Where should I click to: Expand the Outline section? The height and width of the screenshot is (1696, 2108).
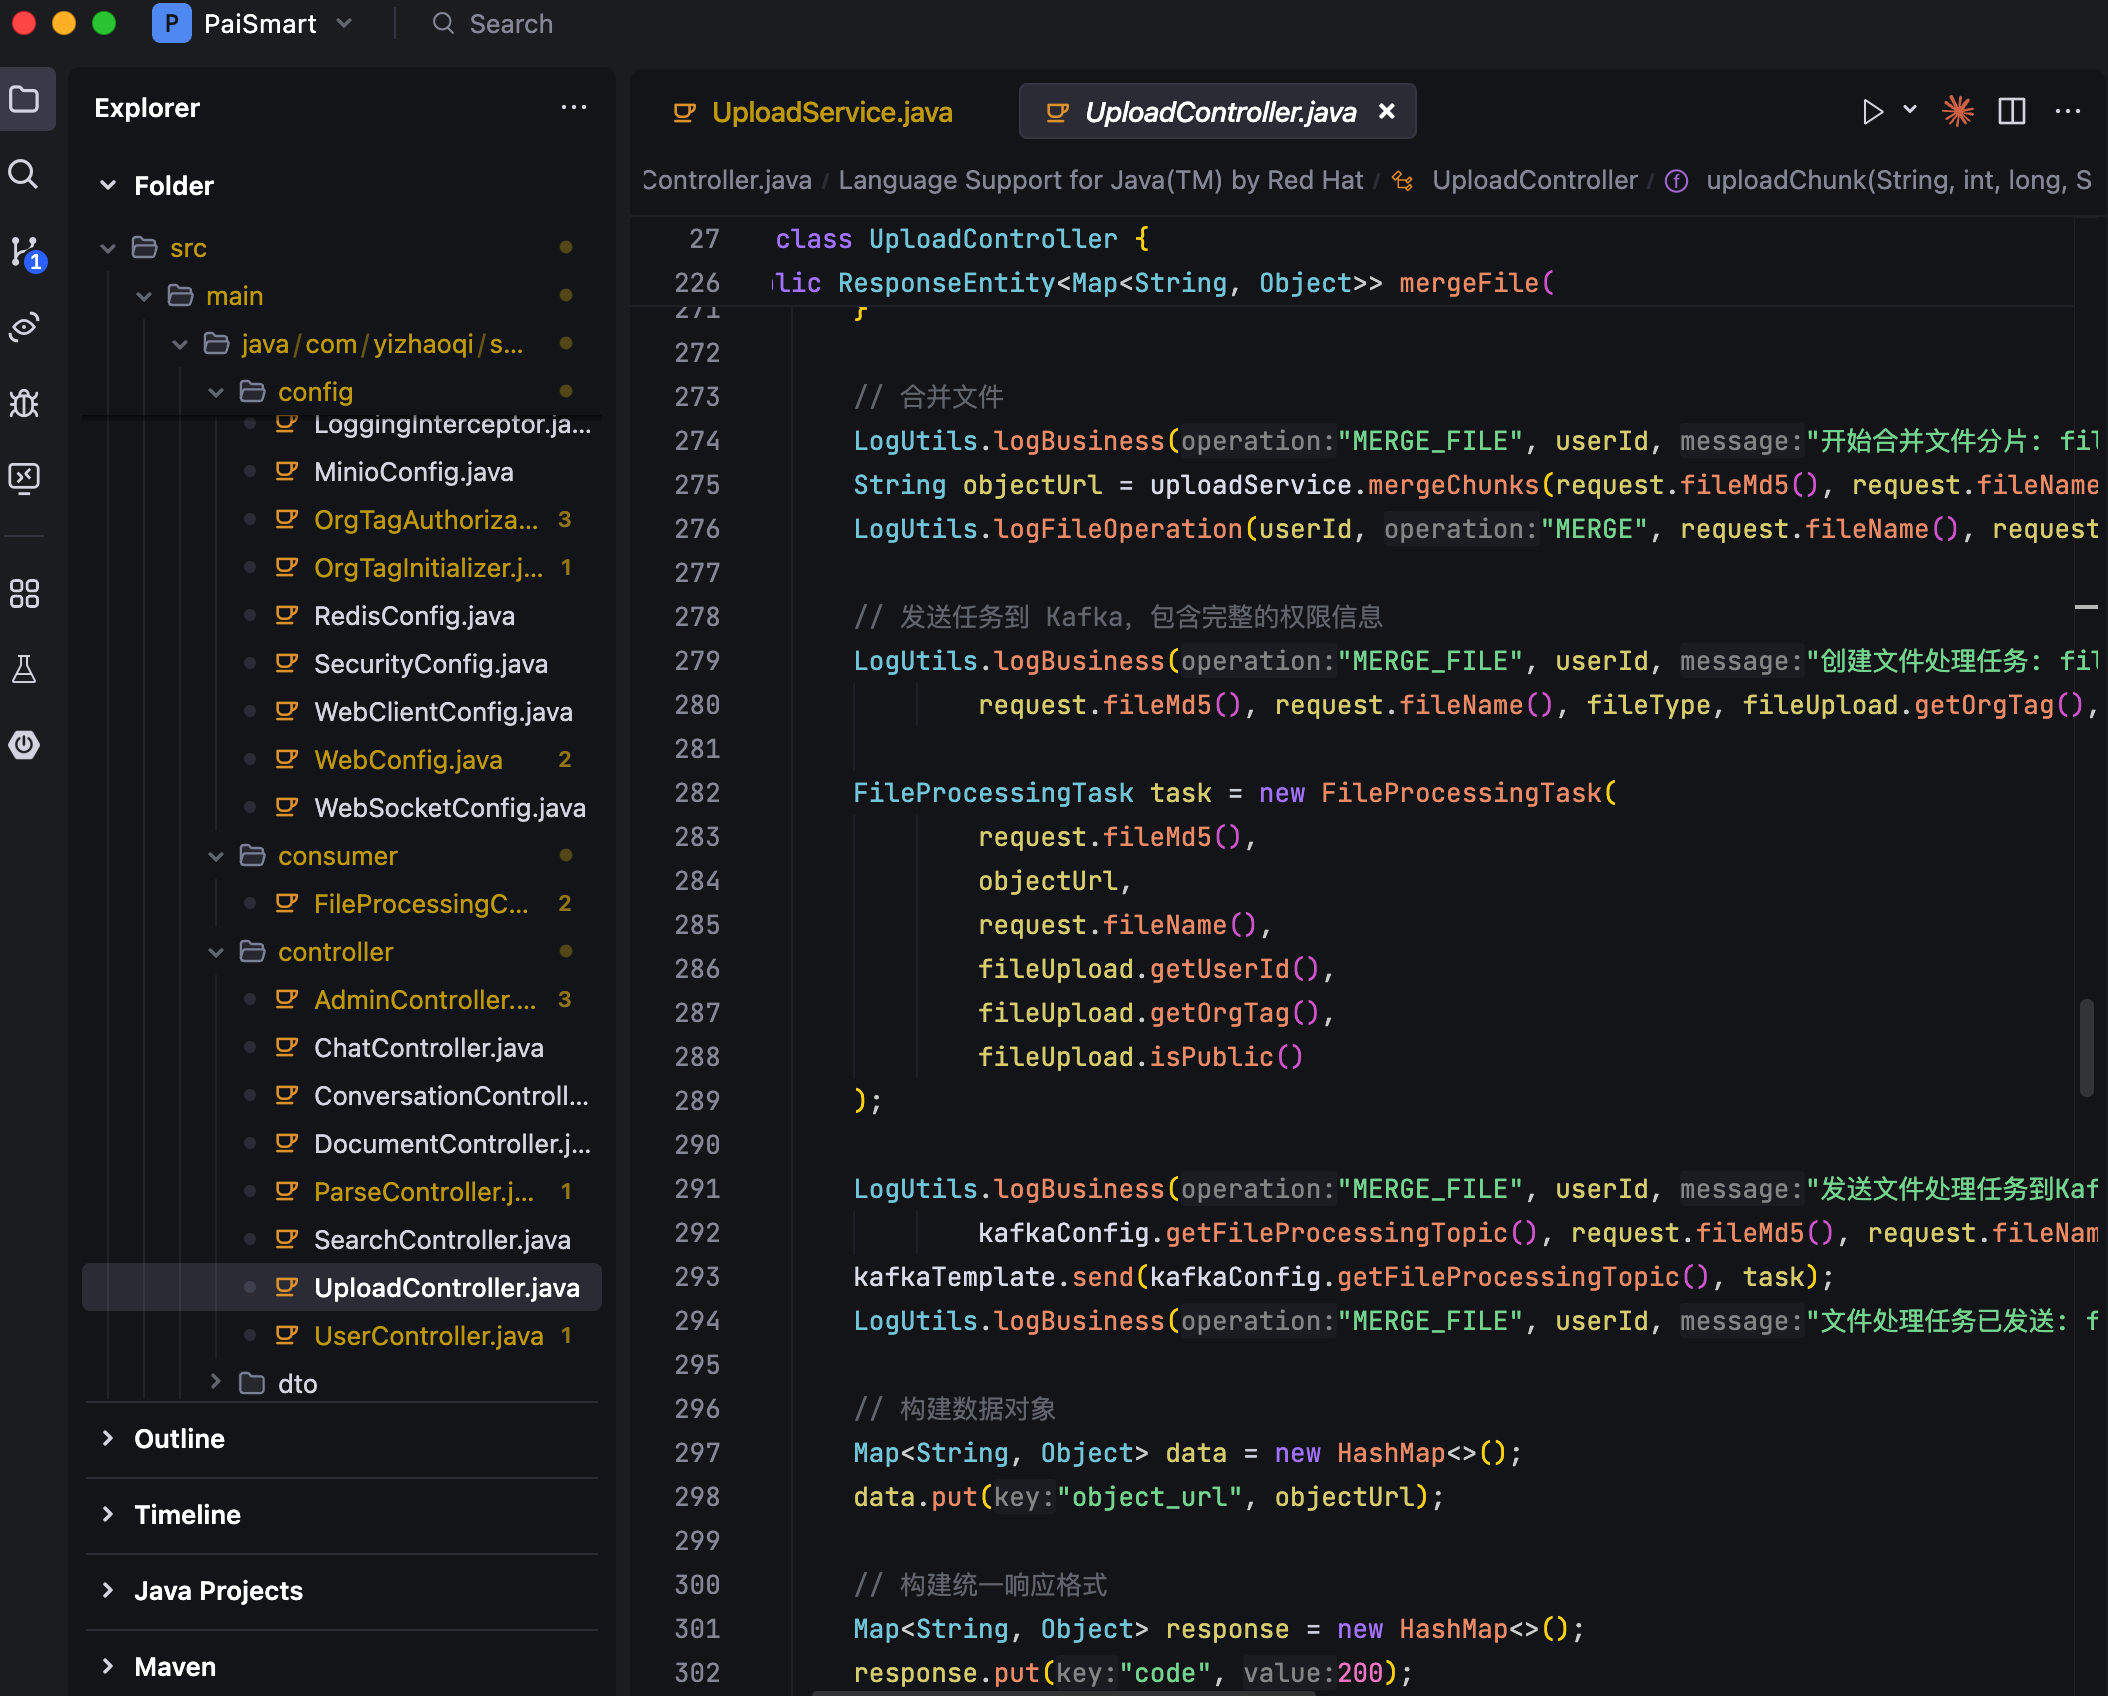coord(179,1439)
